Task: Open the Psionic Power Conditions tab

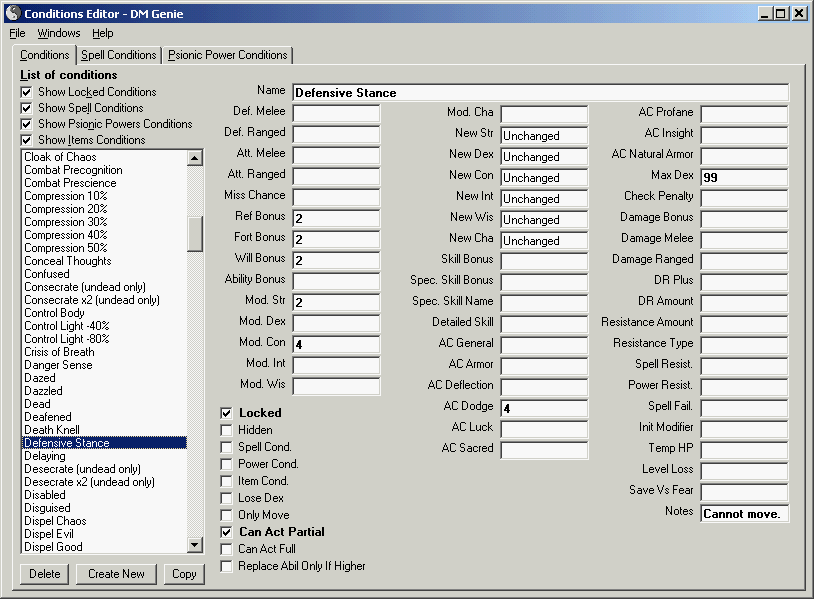Action: tap(227, 55)
